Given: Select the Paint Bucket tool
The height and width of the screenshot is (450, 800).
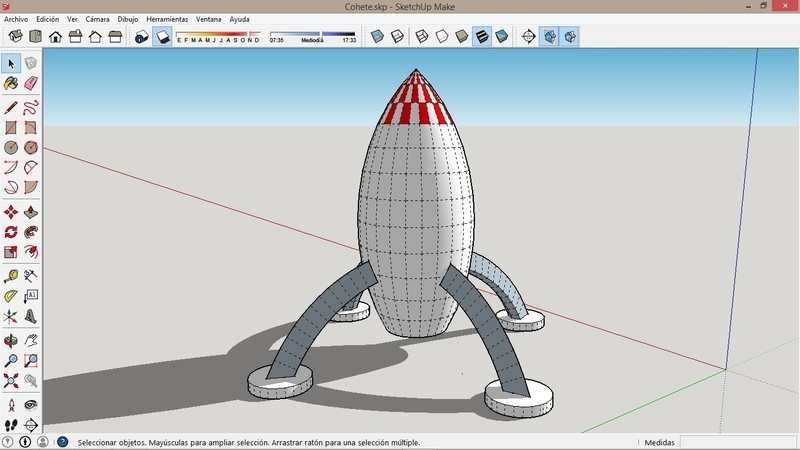Looking at the screenshot, I should click(x=11, y=84).
